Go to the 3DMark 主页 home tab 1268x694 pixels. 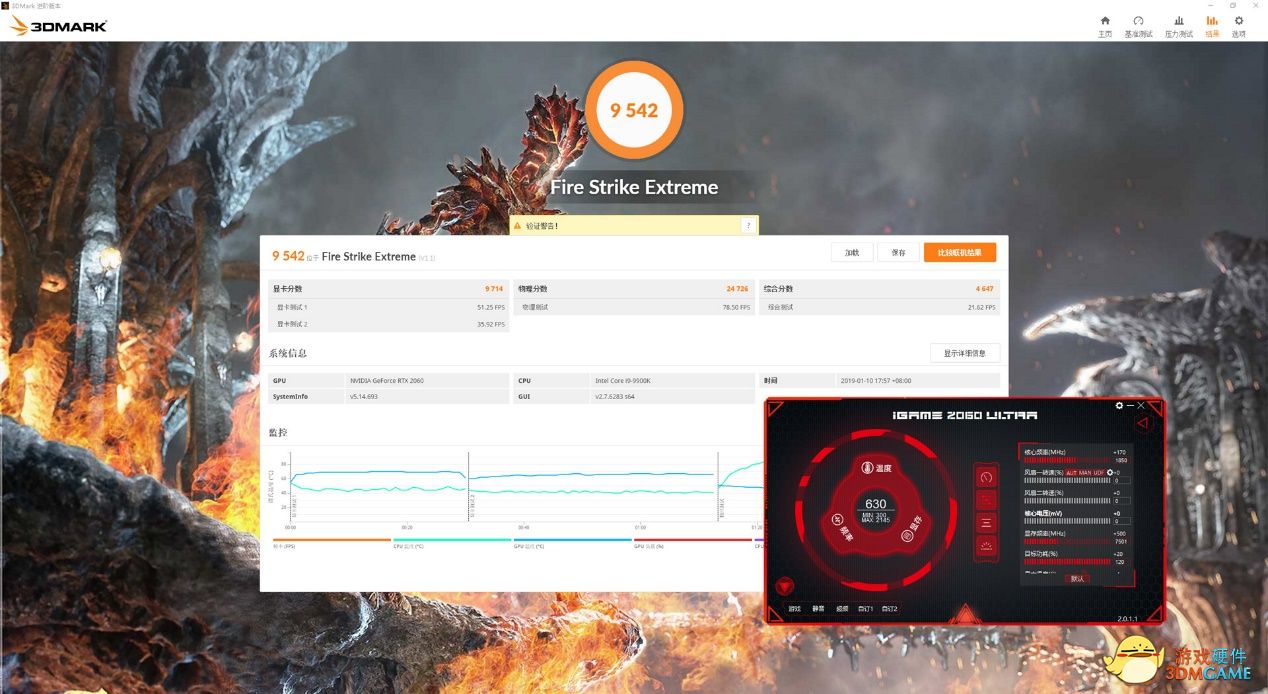[x=1105, y=26]
